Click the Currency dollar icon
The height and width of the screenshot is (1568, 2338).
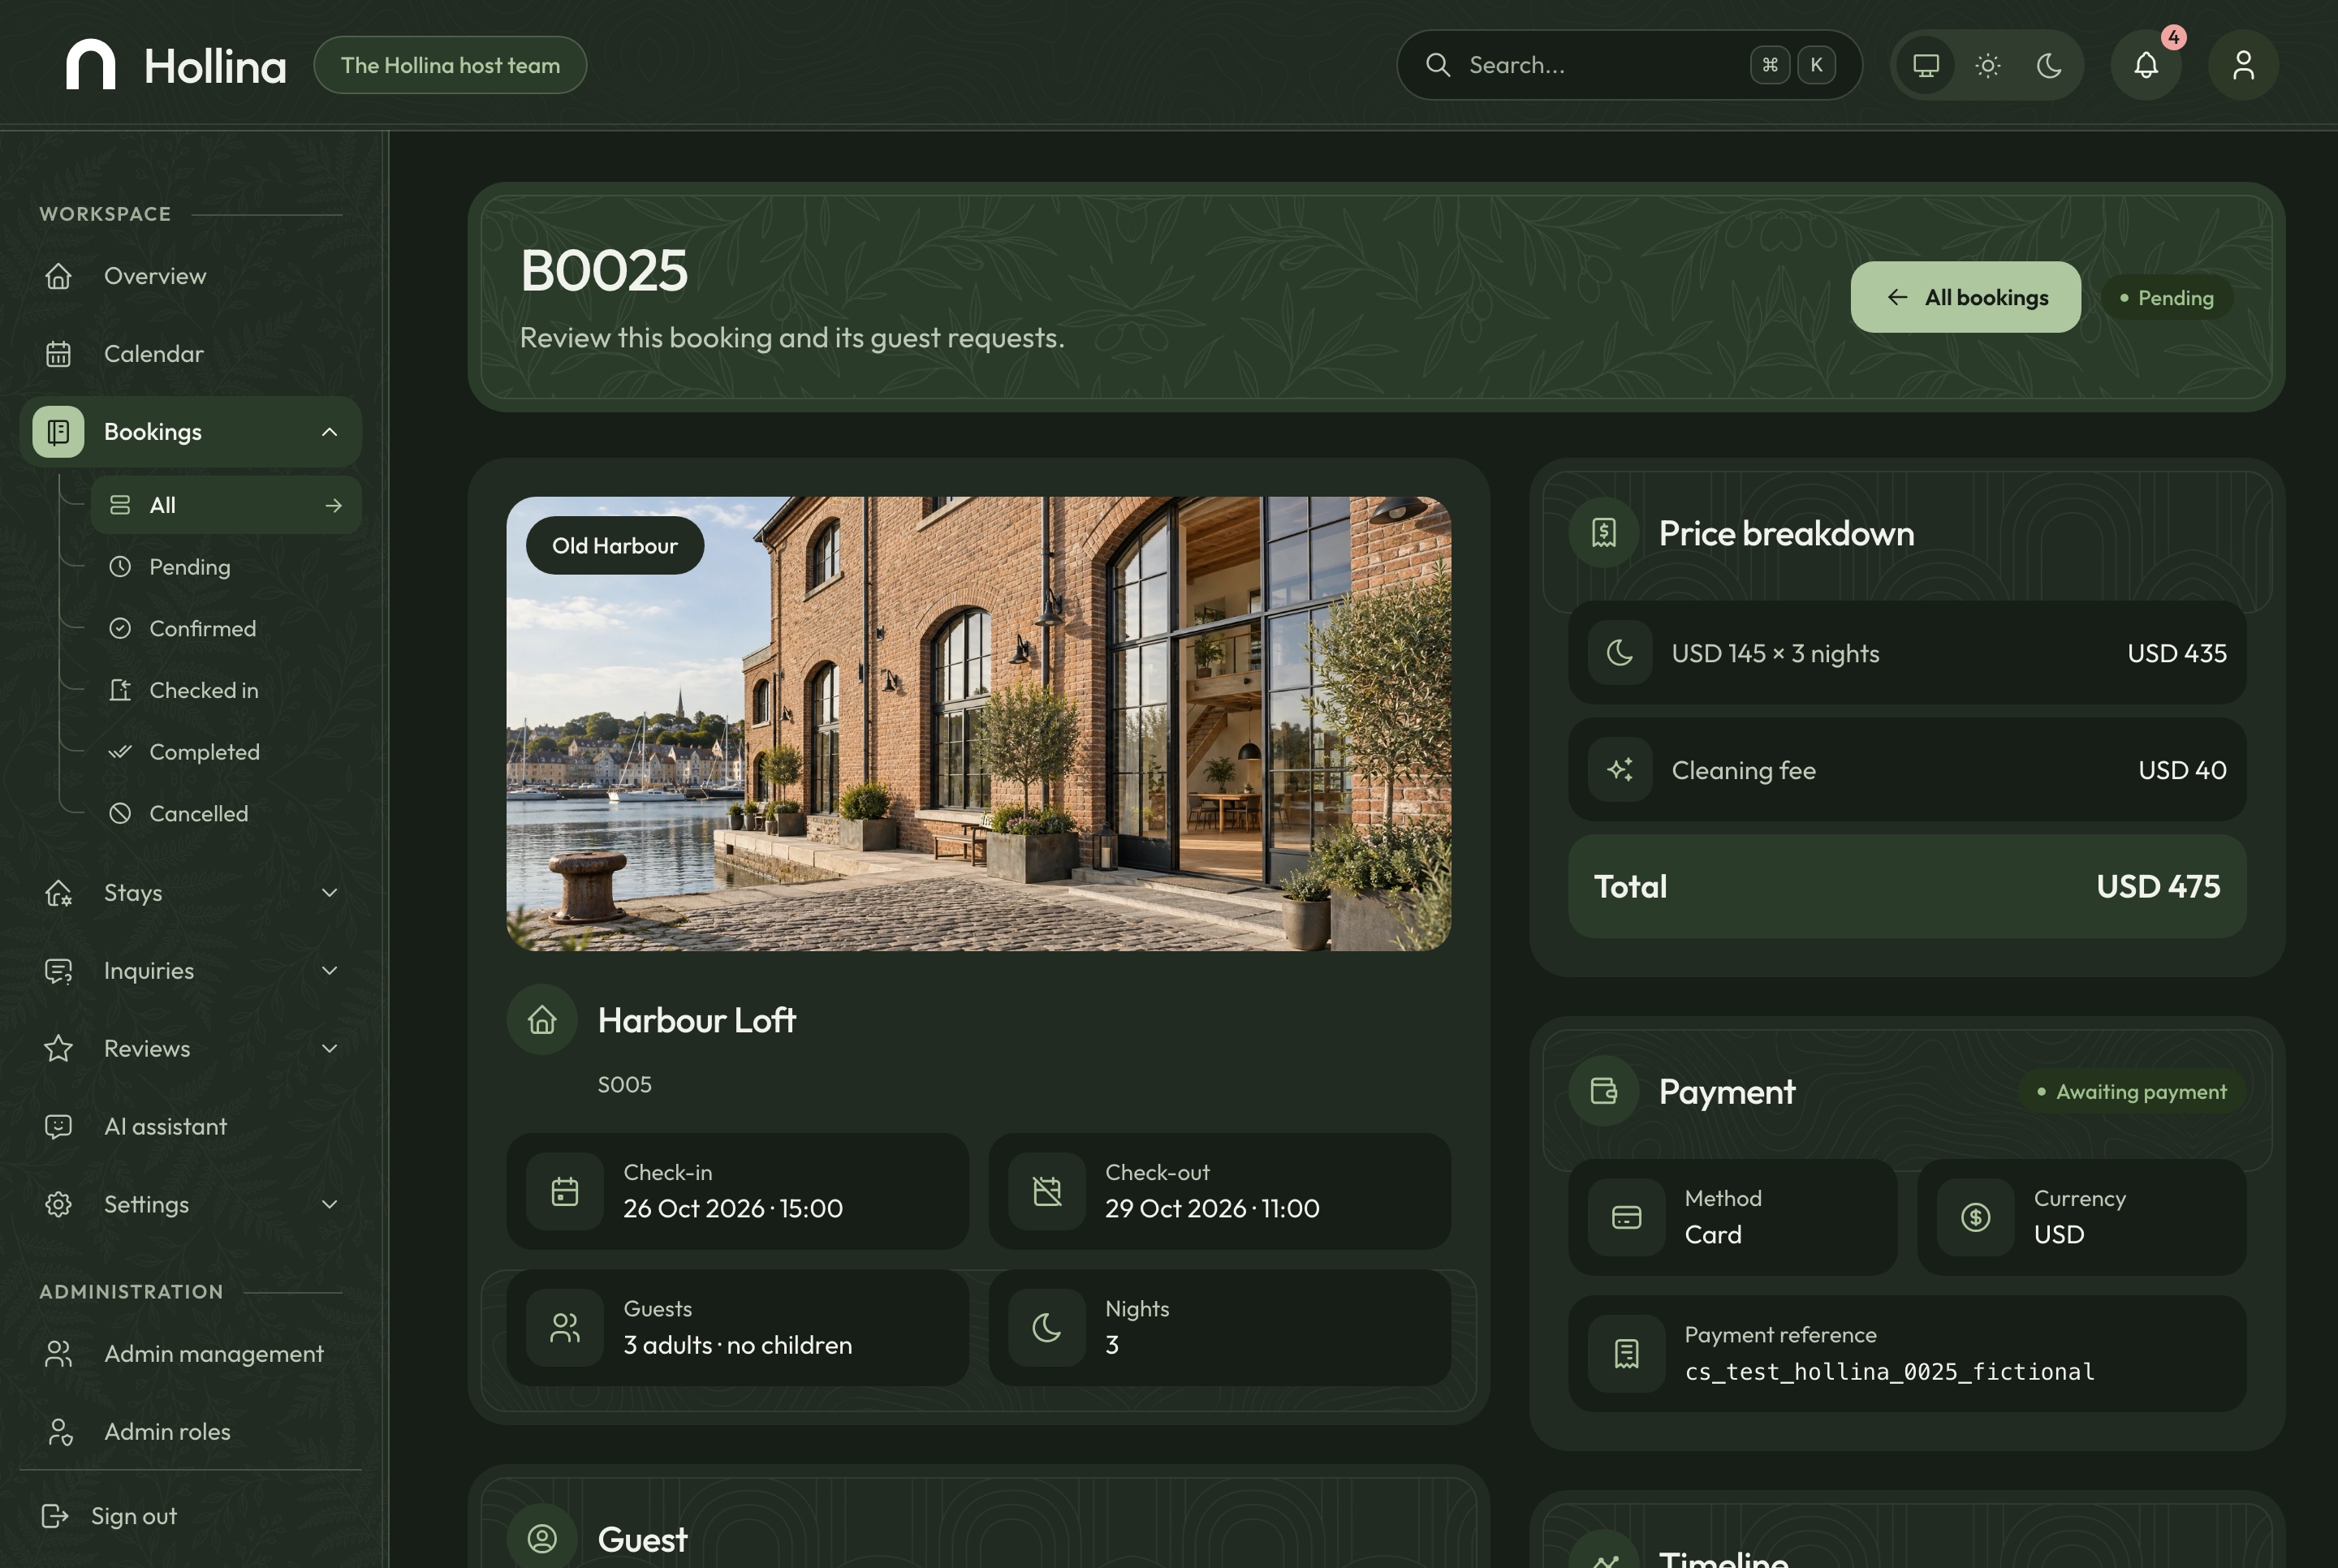click(x=1976, y=1218)
